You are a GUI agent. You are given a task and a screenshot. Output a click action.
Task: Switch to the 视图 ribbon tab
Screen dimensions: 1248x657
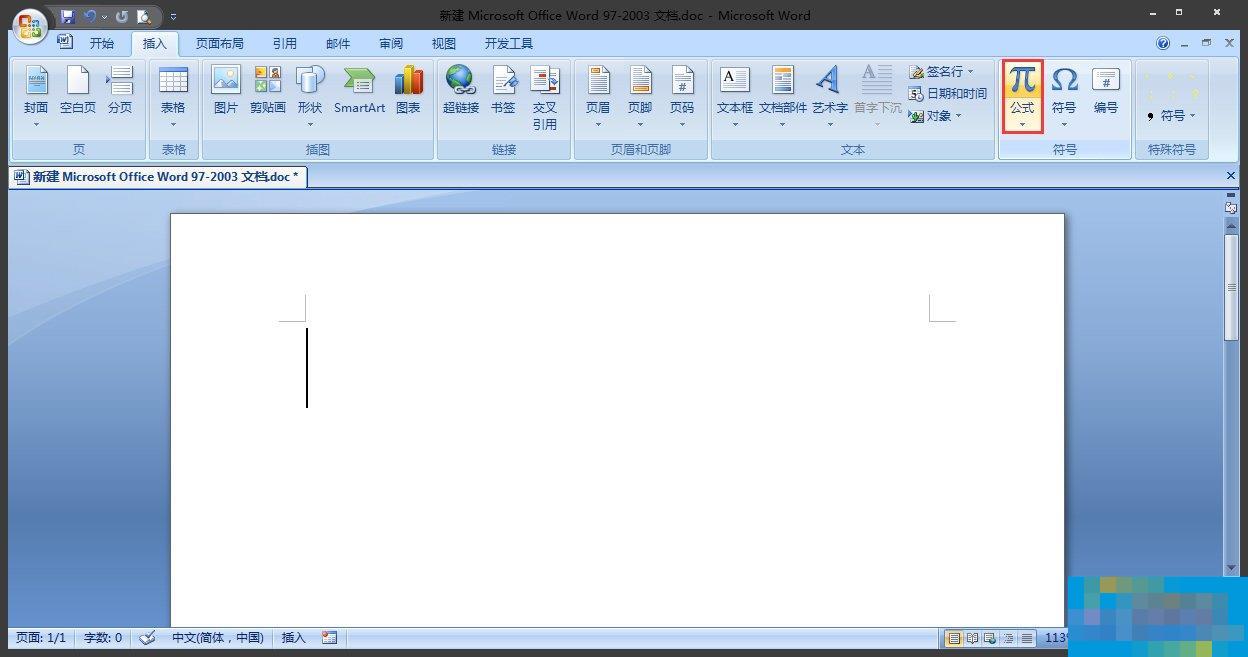coord(444,44)
